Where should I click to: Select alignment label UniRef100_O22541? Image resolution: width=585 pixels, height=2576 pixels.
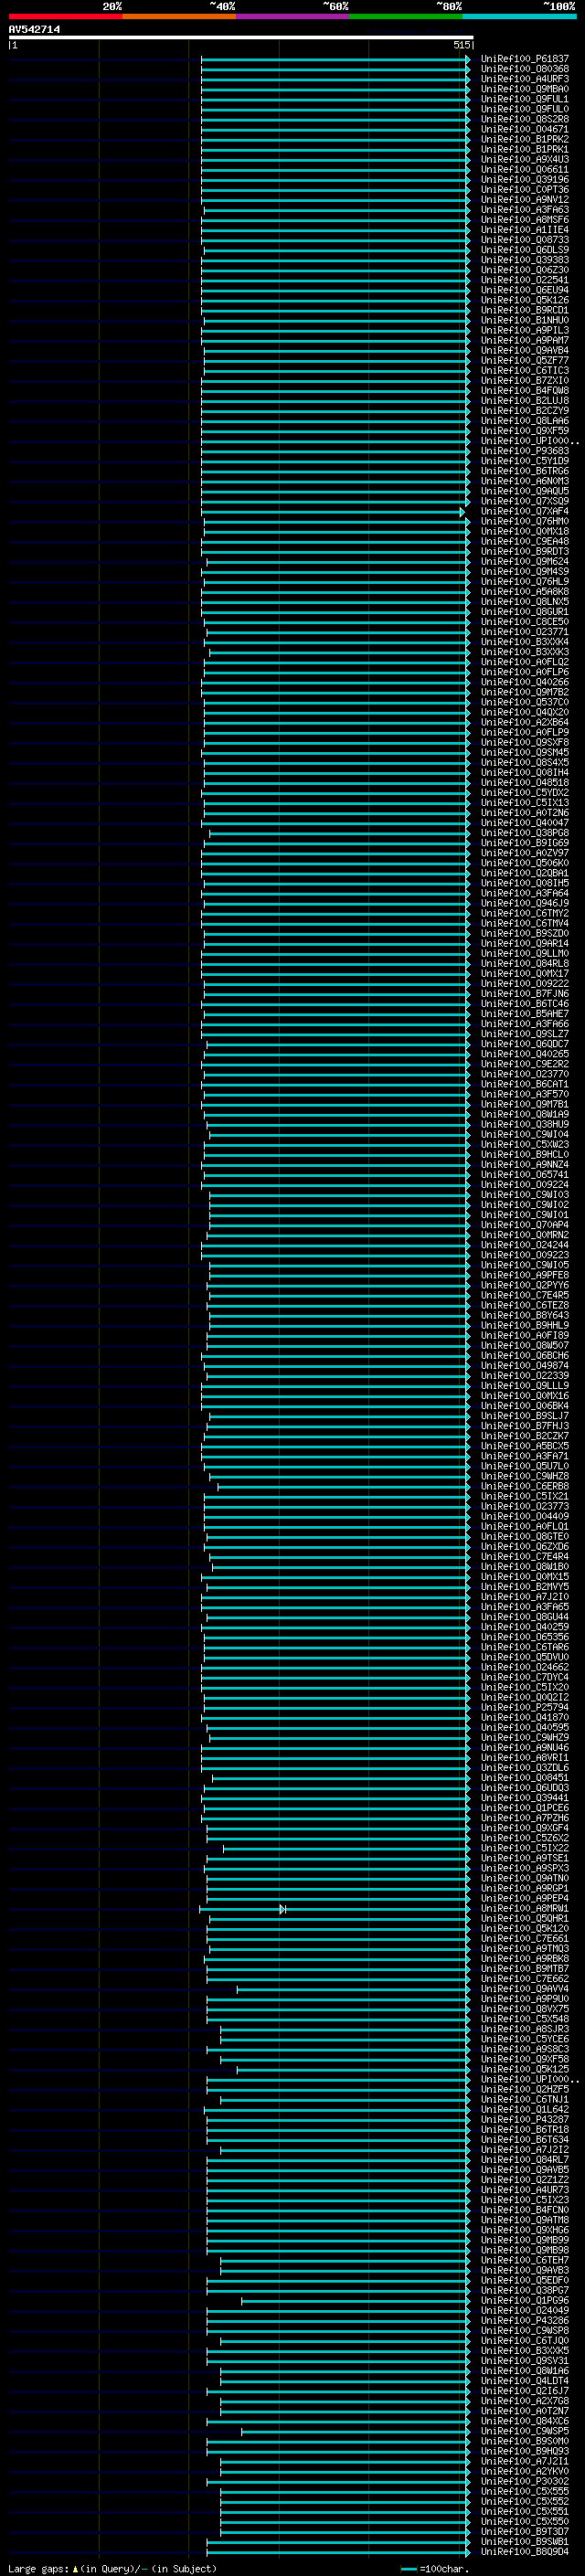[x=525, y=280]
